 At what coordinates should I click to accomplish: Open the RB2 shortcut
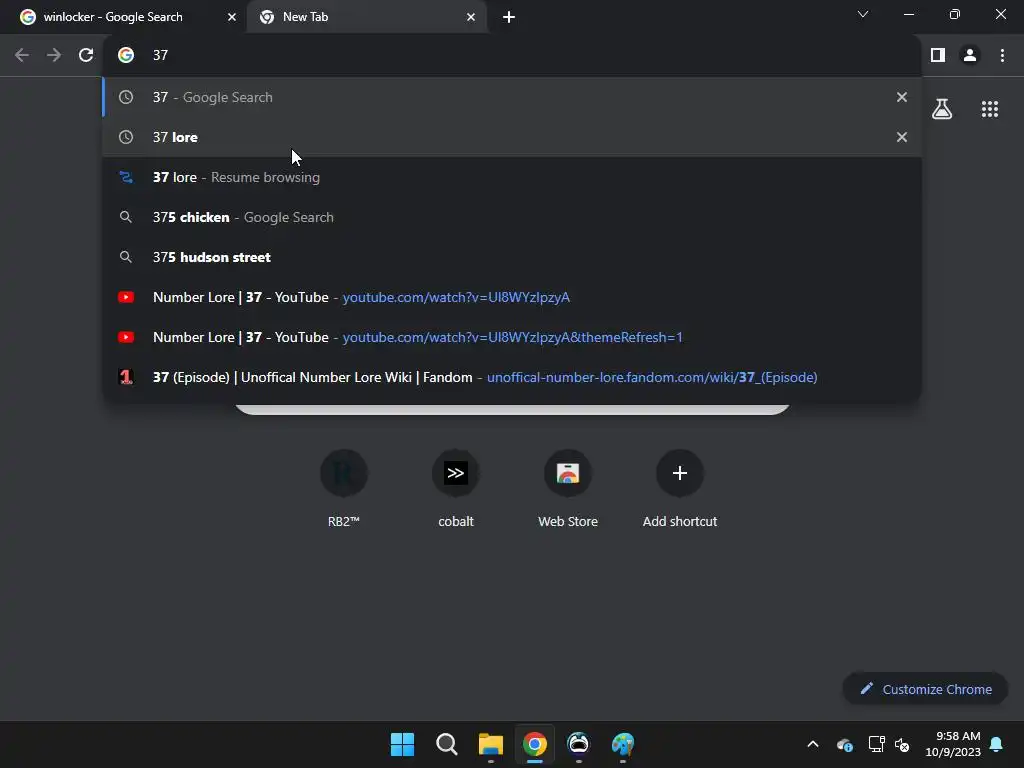point(344,488)
